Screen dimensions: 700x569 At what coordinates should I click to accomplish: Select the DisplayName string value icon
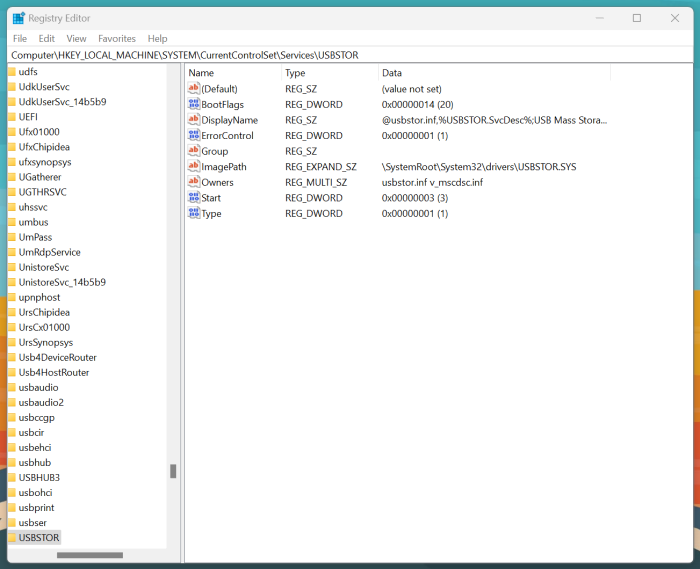tap(193, 120)
